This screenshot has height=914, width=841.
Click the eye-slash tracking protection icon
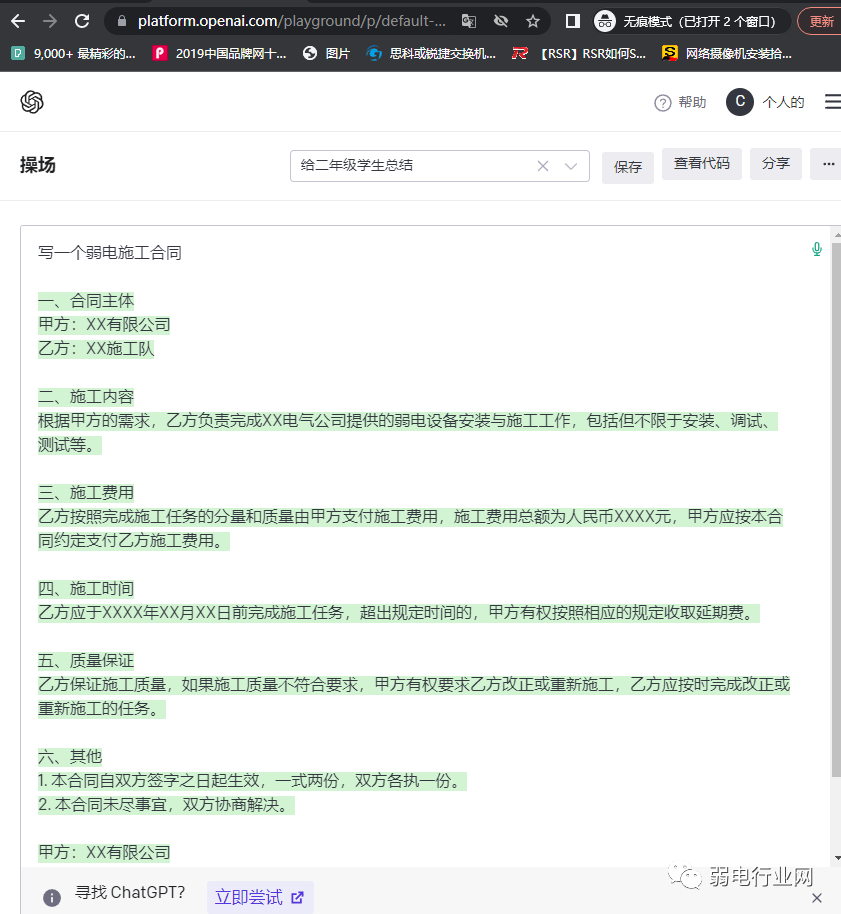[x=501, y=21]
